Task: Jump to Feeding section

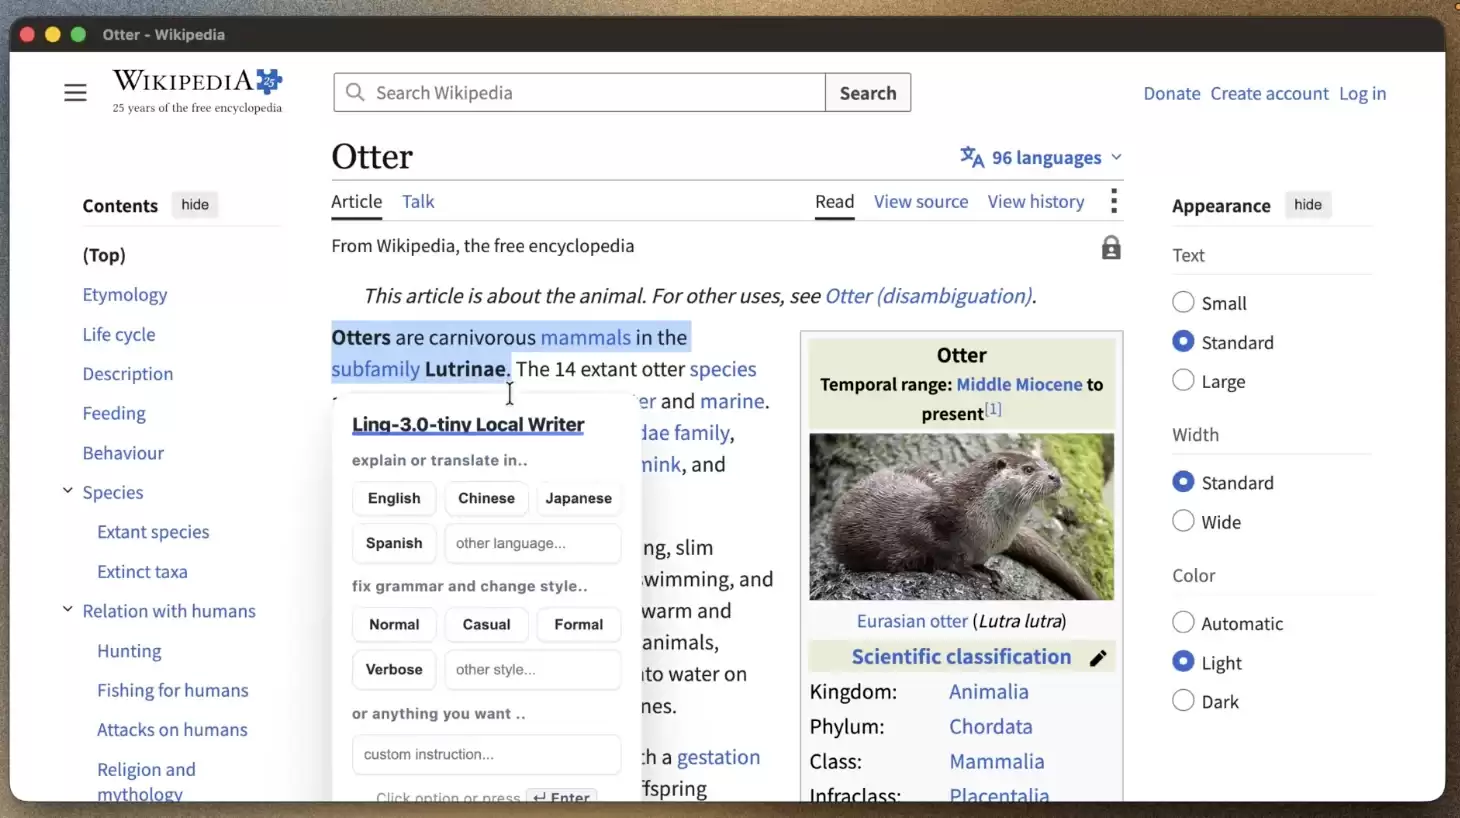Action: click(x=114, y=413)
